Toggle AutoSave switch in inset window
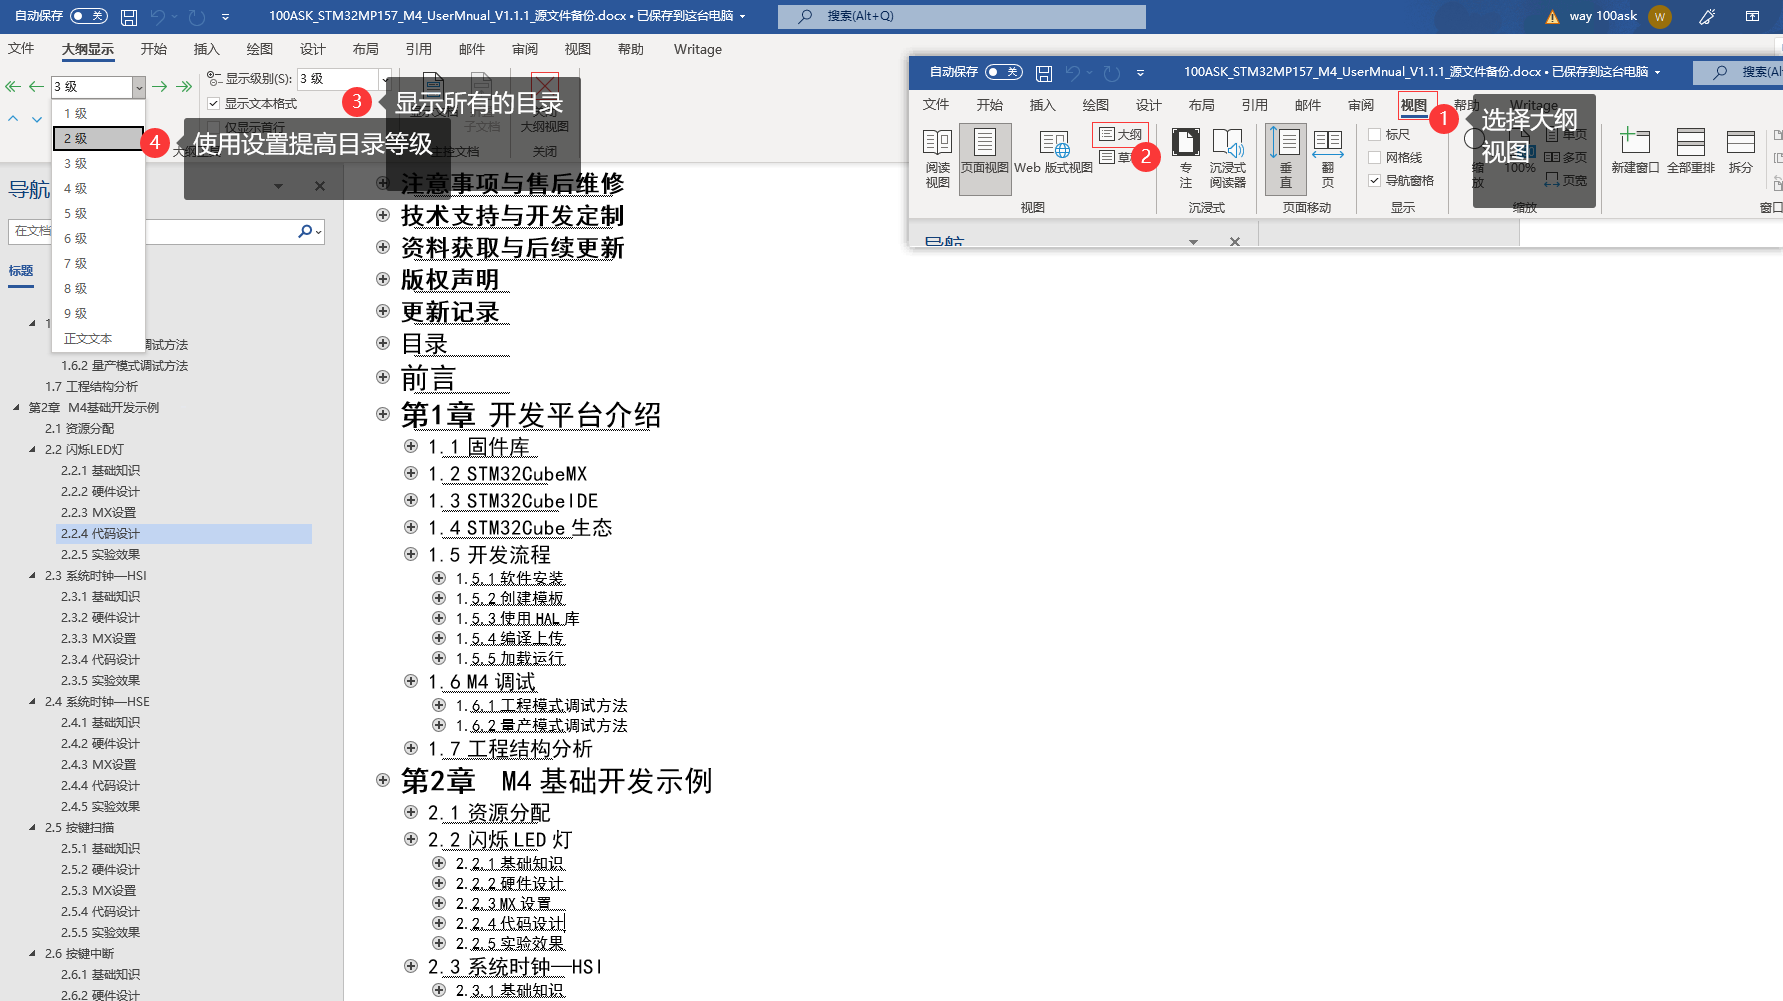Viewport: 1783px width, 1001px height. pyautogui.click(x=1004, y=72)
